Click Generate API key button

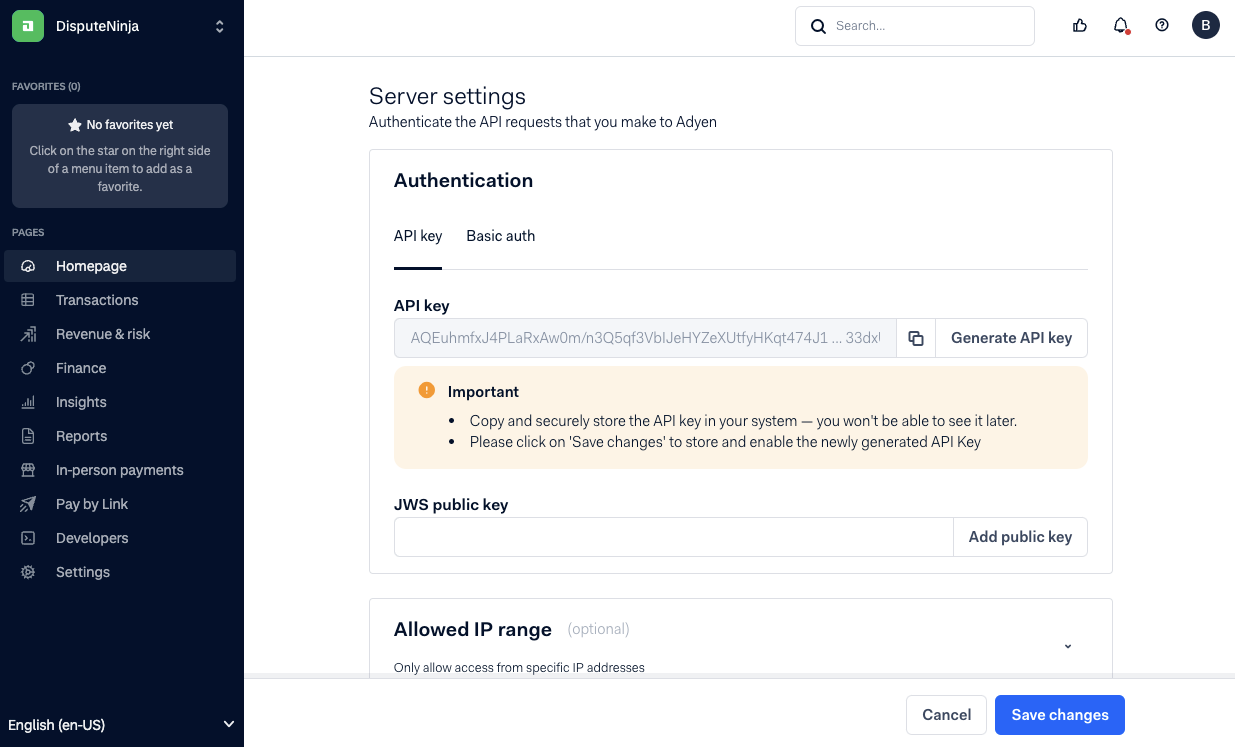pos(1011,338)
